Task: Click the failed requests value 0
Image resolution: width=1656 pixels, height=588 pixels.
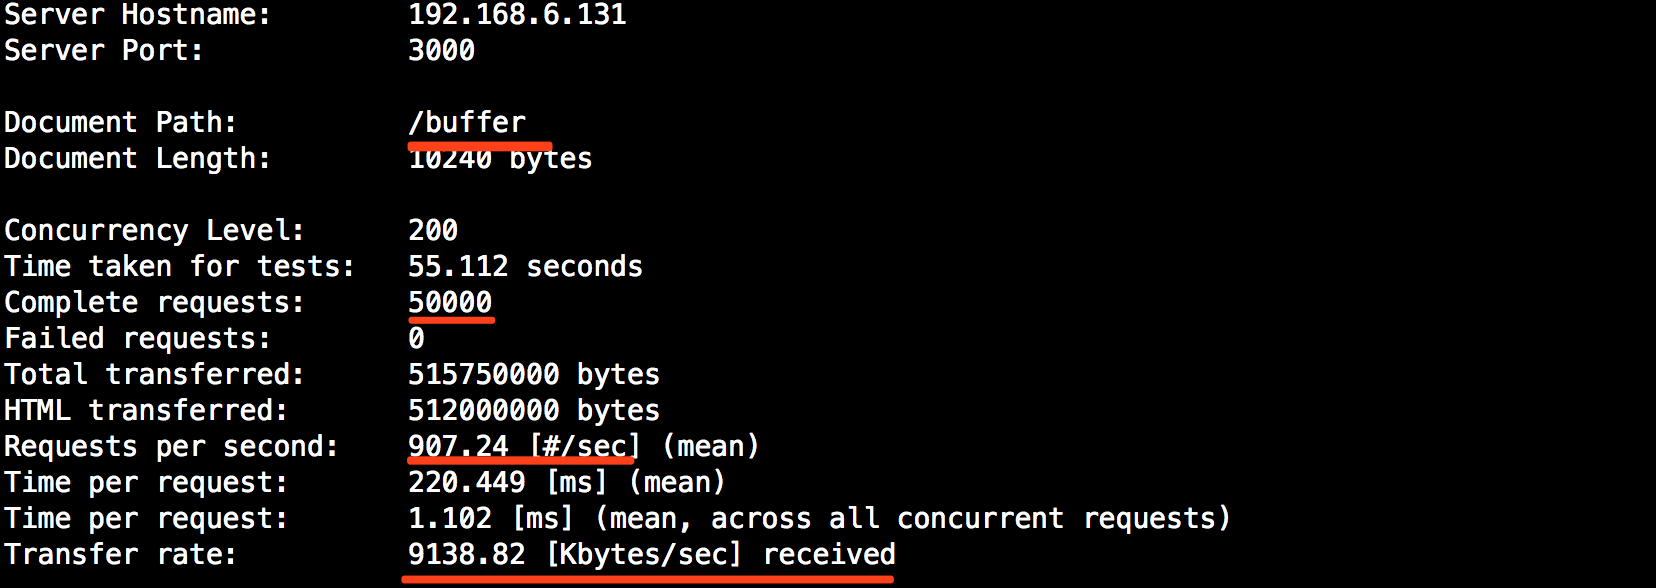Action: 416,339
